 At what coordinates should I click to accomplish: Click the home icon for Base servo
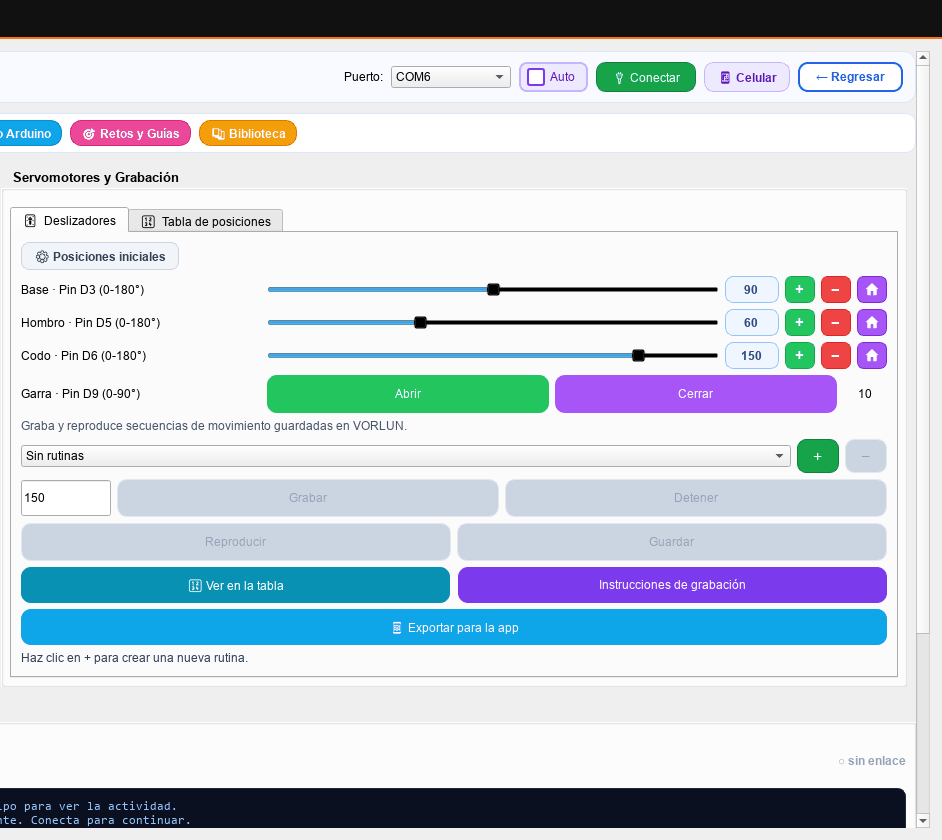tap(871, 290)
